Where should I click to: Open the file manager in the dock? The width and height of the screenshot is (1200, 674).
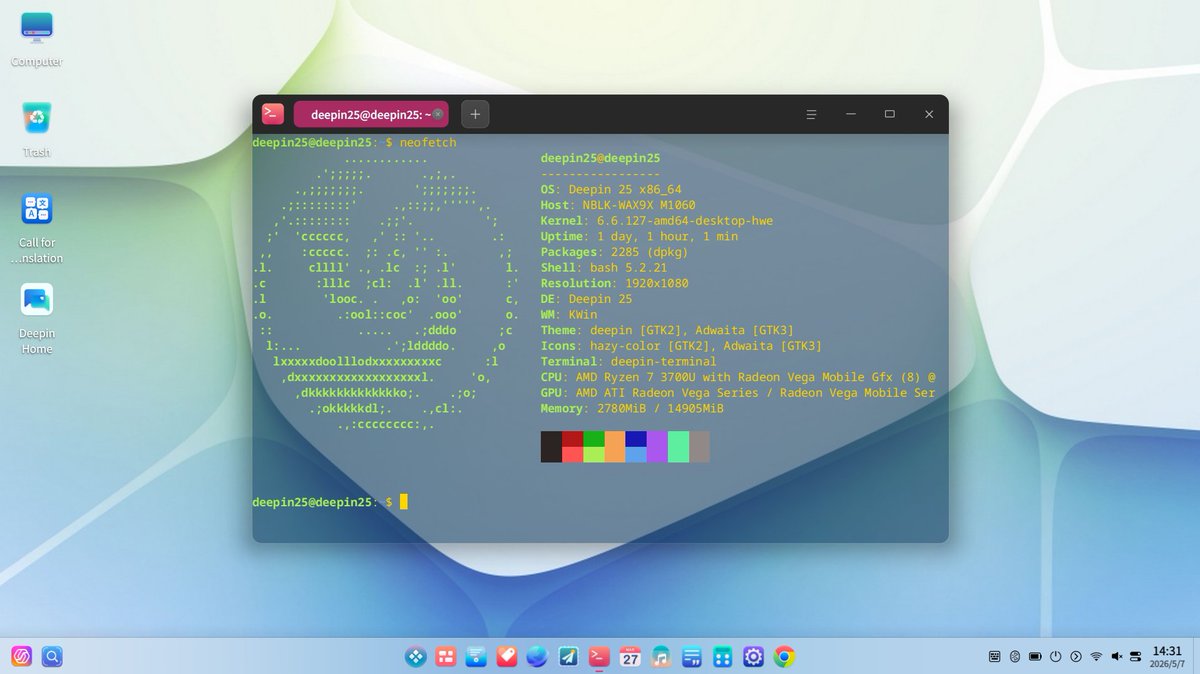coord(476,656)
